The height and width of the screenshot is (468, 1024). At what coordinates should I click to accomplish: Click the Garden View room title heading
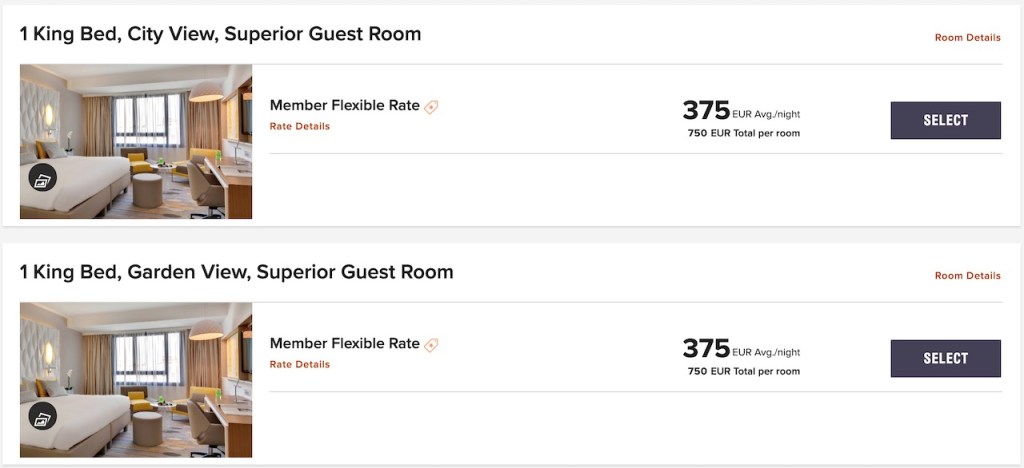(x=236, y=272)
